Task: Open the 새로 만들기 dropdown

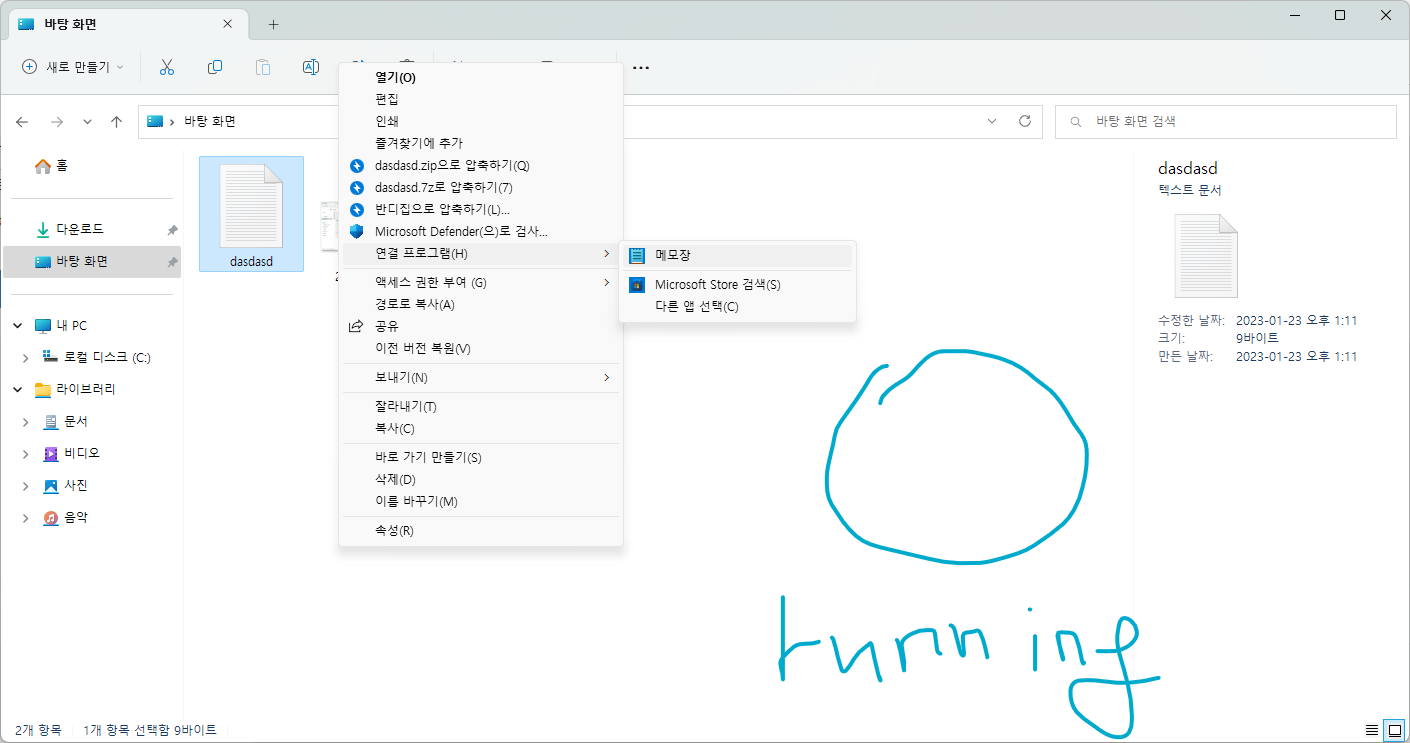Action: coord(72,67)
